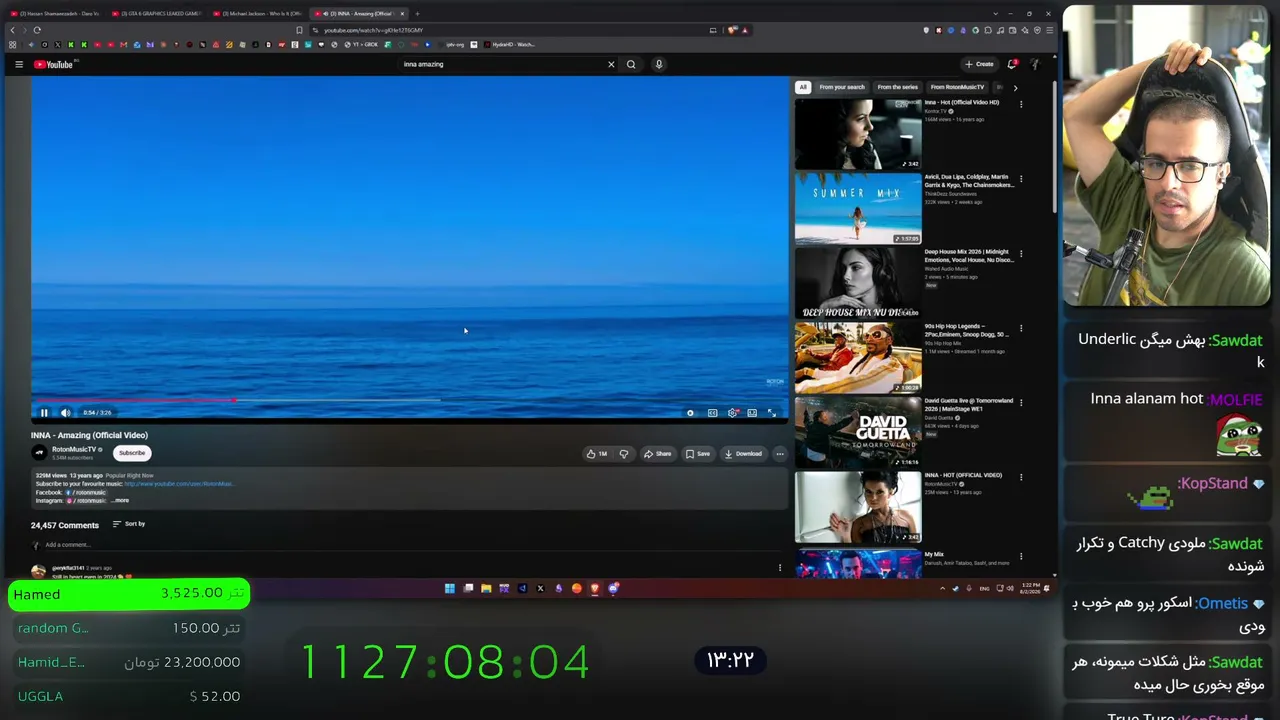This screenshot has height=720, width=1280.
Task: Switch to the 'Hassan Shamaeezadeh' browser tab
Action: coord(55,13)
